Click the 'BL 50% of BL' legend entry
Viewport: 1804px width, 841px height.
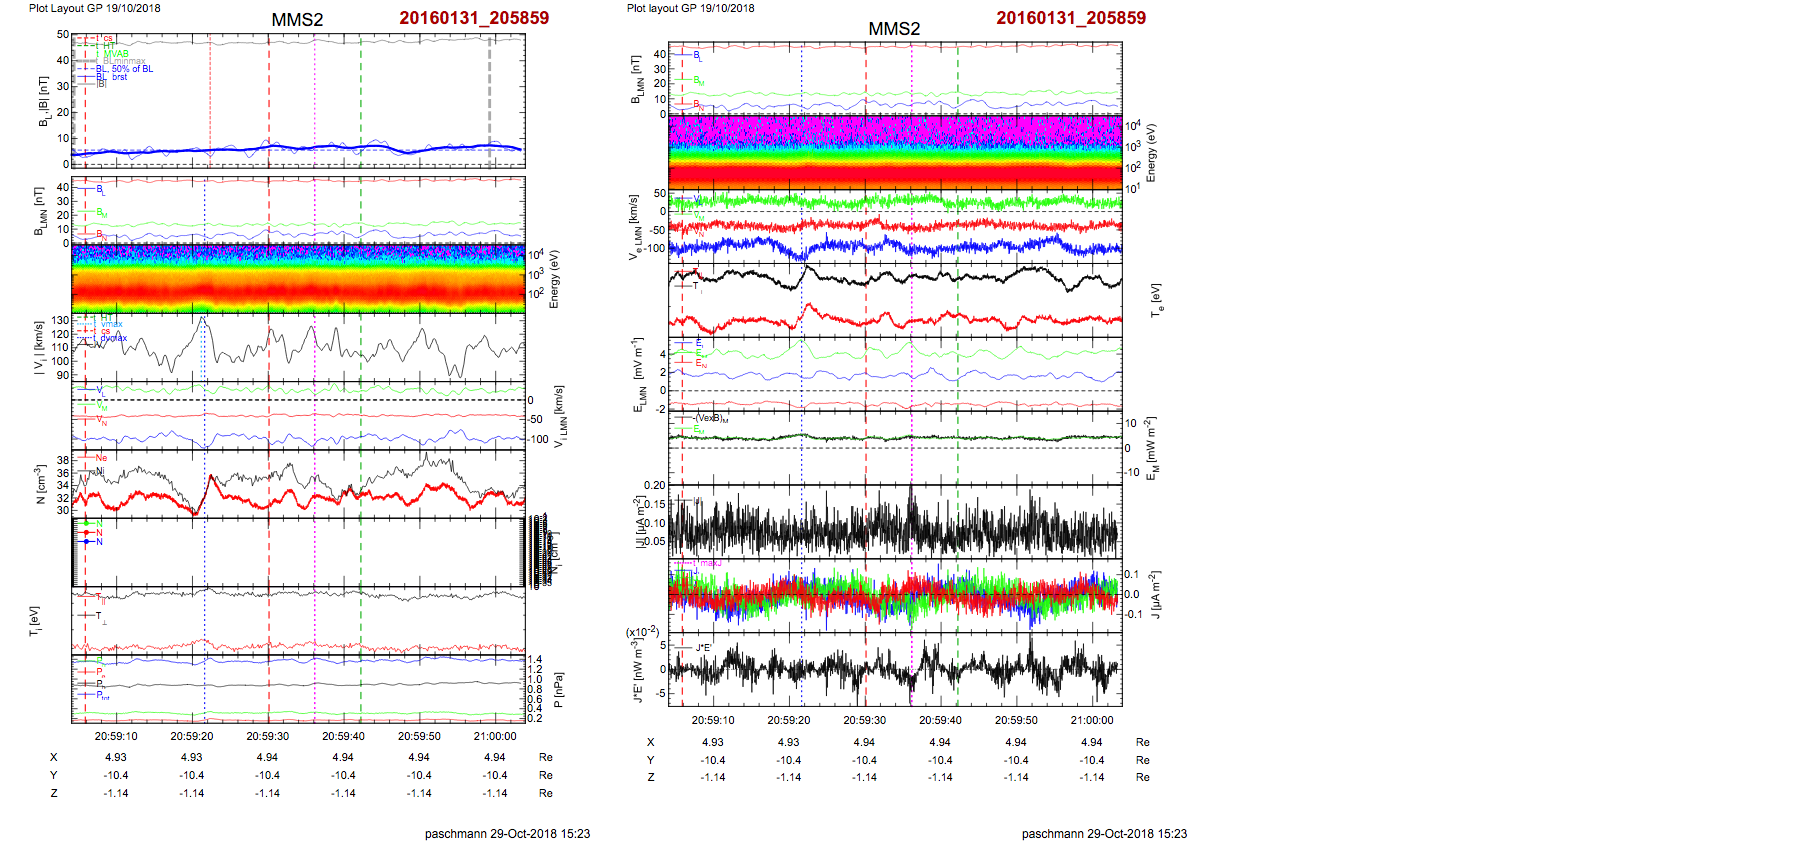tap(125, 69)
